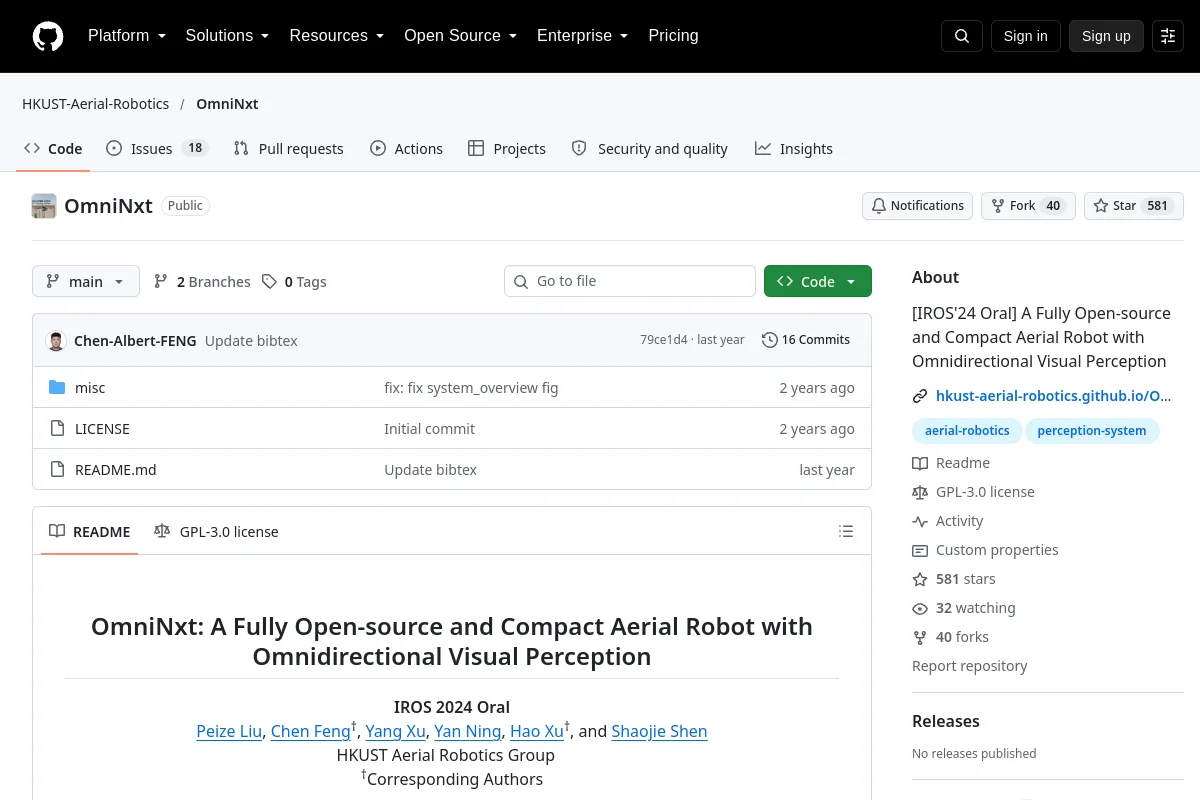Select the perception-system topic tag
Image resolution: width=1200 pixels, height=800 pixels.
(x=1092, y=431)
